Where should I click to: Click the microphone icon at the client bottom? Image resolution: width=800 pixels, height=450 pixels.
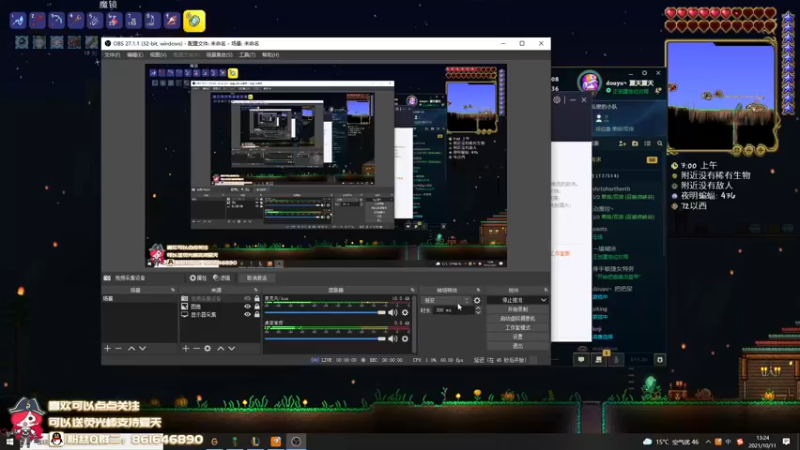click(x=616, y=360)
